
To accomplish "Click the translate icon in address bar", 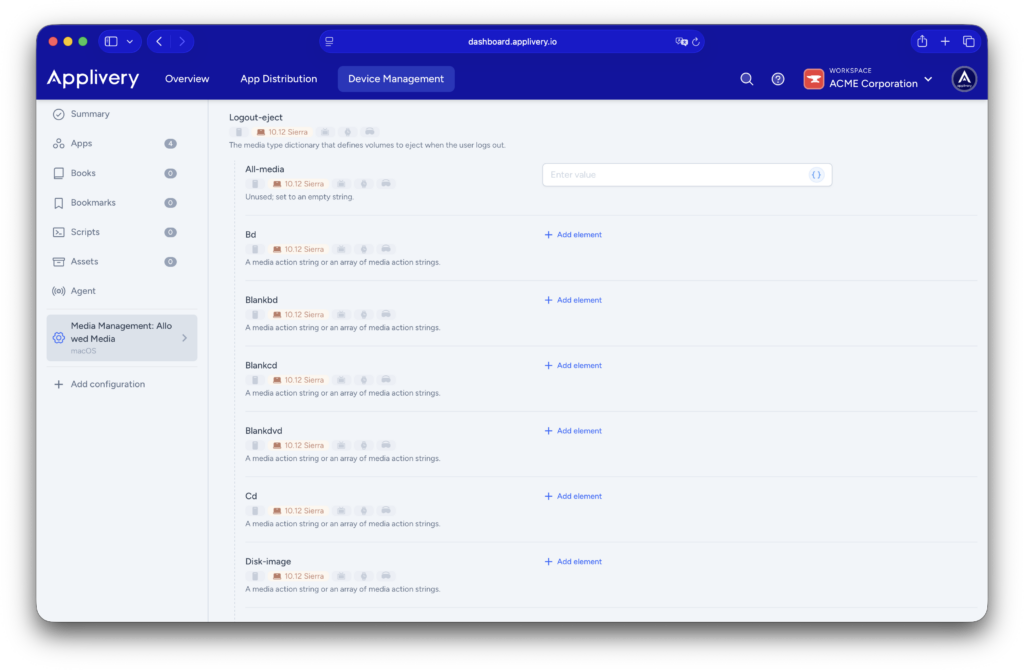I will 681,42.
